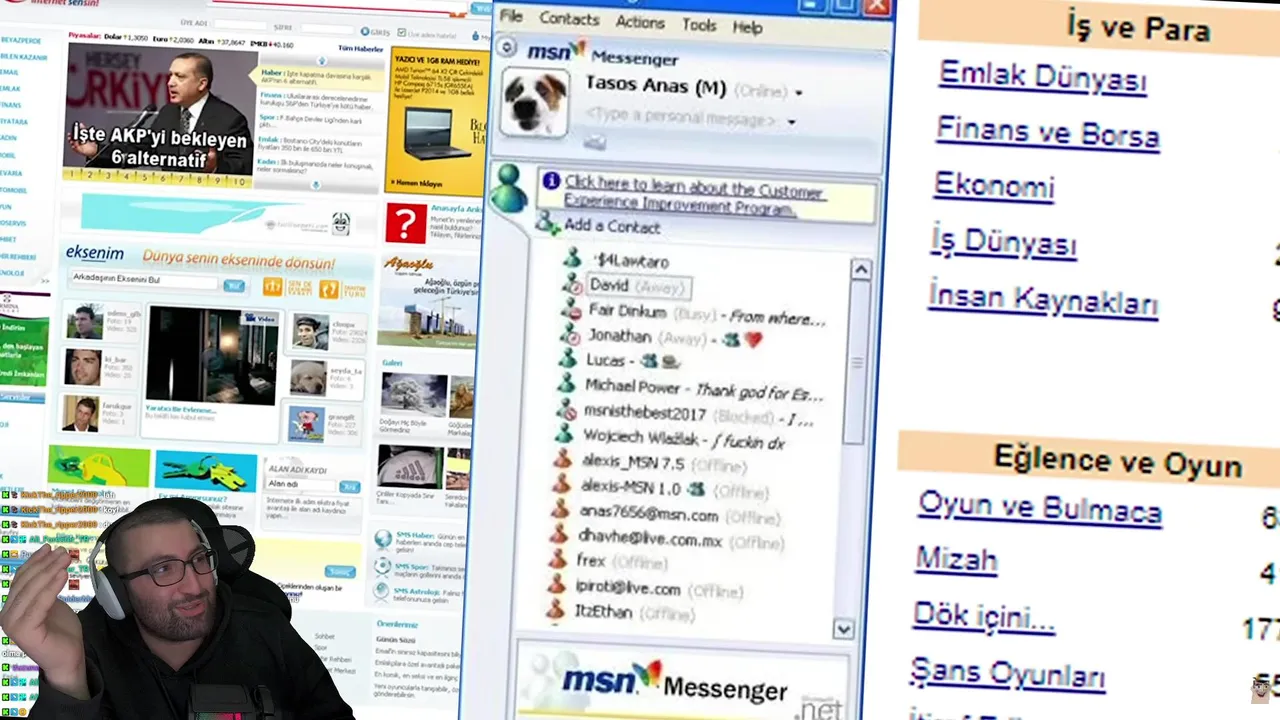Click the round button left of MSN logo
This screenshot has height=720, width=1280.
(x=507, y=48)
